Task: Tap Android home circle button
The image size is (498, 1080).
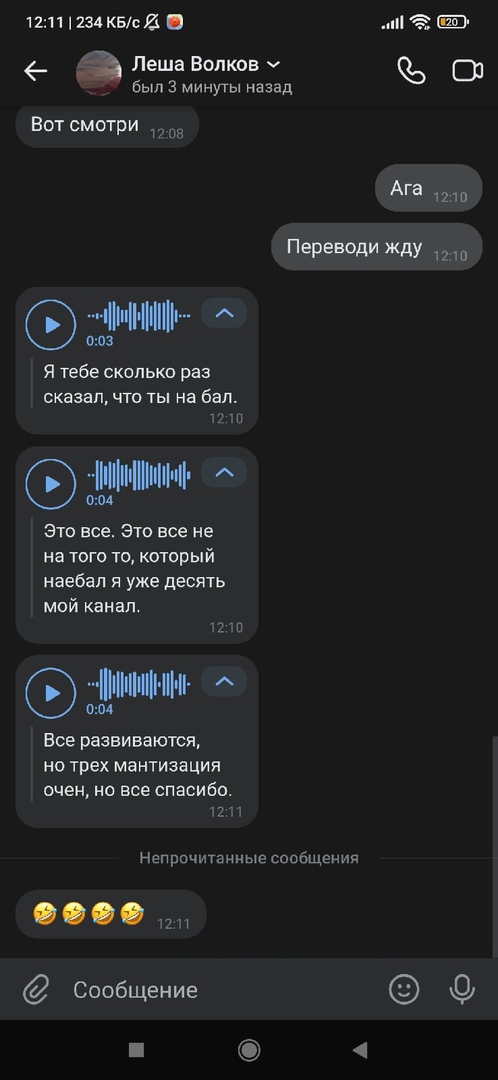Action: (249, 1050)
